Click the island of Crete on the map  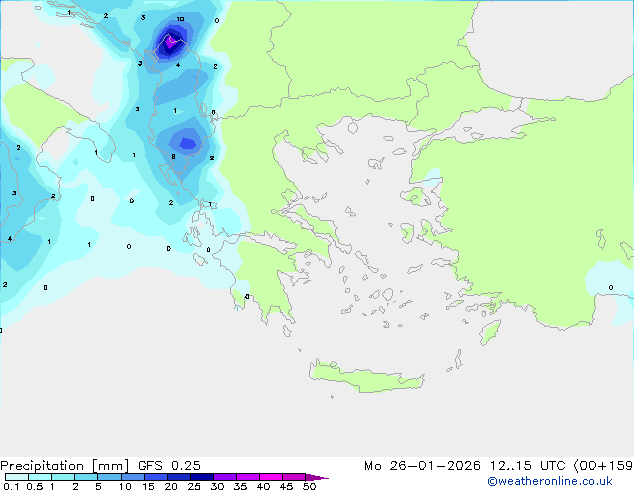[x=367, y=377]
